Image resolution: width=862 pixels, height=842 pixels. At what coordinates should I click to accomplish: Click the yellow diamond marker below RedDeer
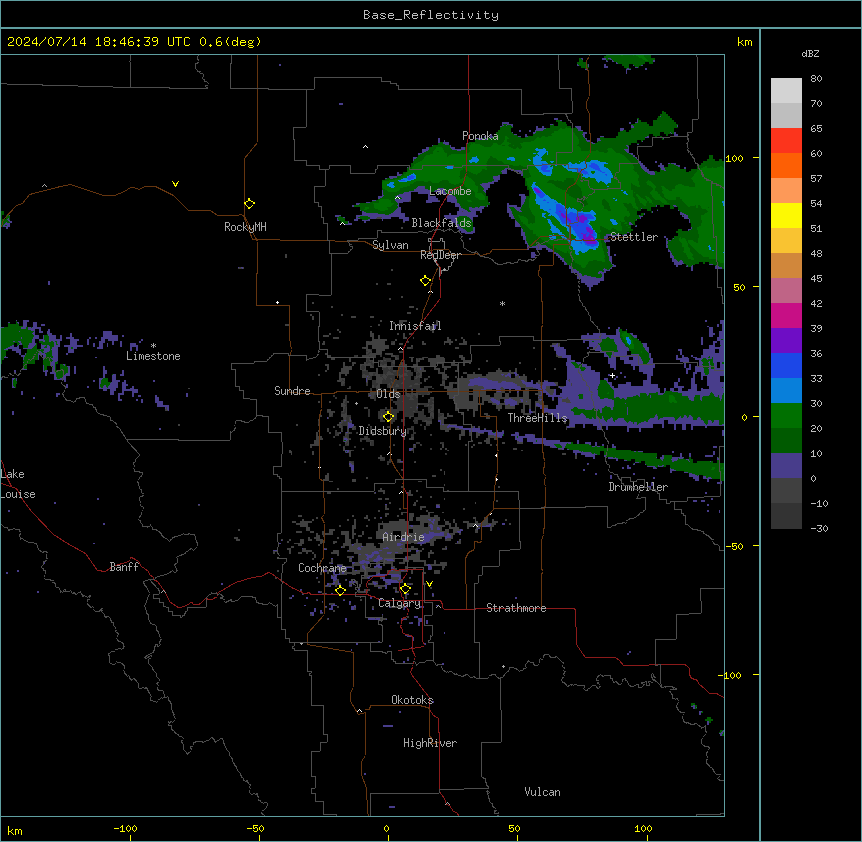(425, 281)
